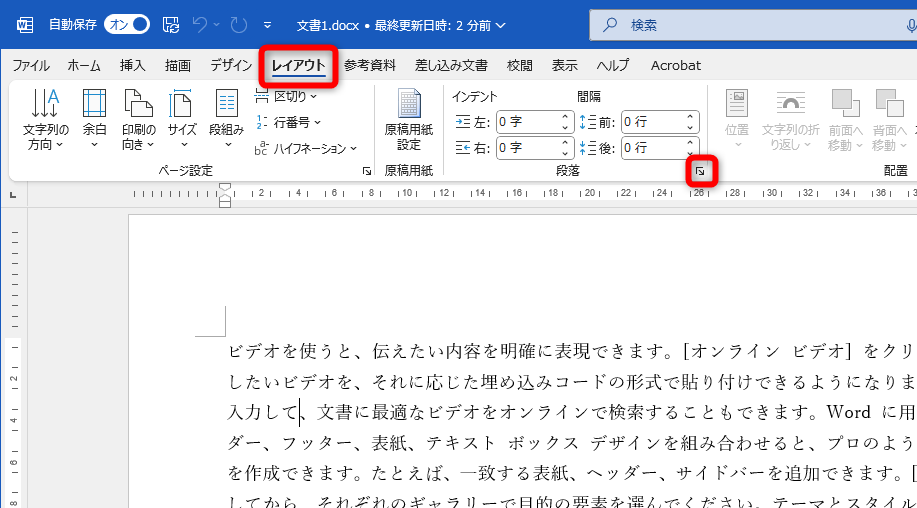Open the undo history dropdown arrow
This screenshot has width=917, height=508.
coord(216,25)
